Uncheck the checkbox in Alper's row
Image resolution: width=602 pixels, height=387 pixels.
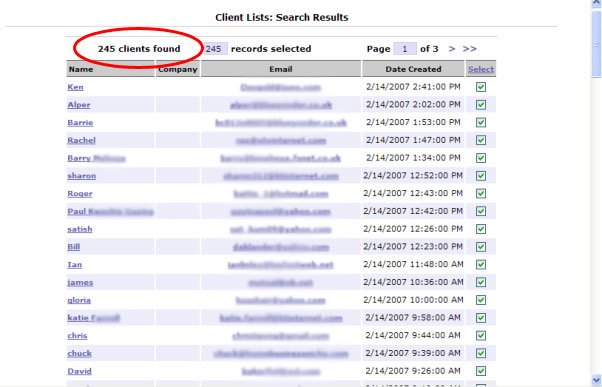(481, 104)
